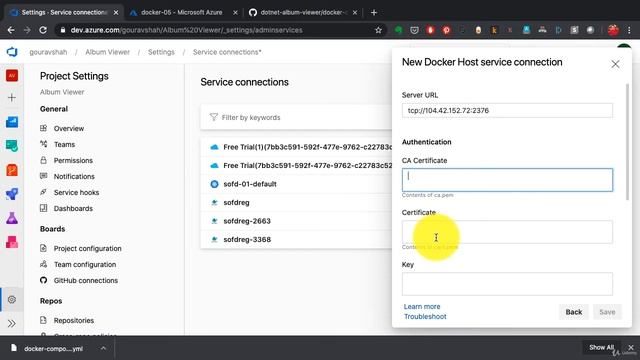
Task: Open Test Plans flask icon
Action: 12,218
